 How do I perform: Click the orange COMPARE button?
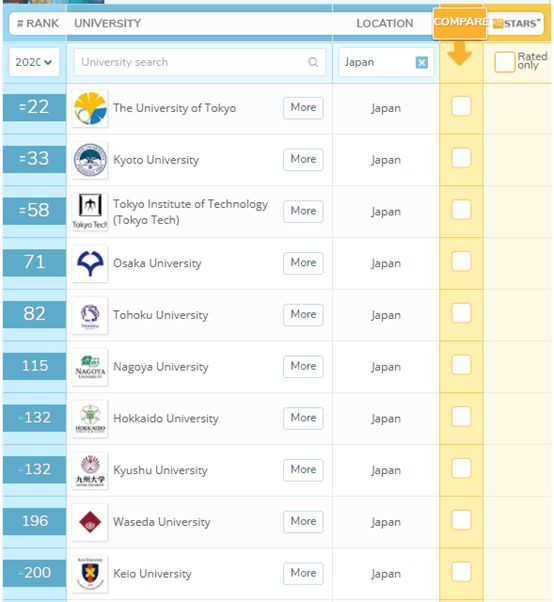(x=460, y=22)
